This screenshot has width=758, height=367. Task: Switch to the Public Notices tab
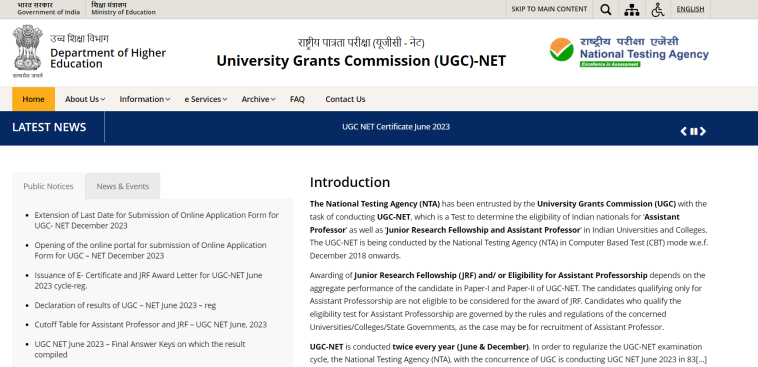(x=48, y=186)
